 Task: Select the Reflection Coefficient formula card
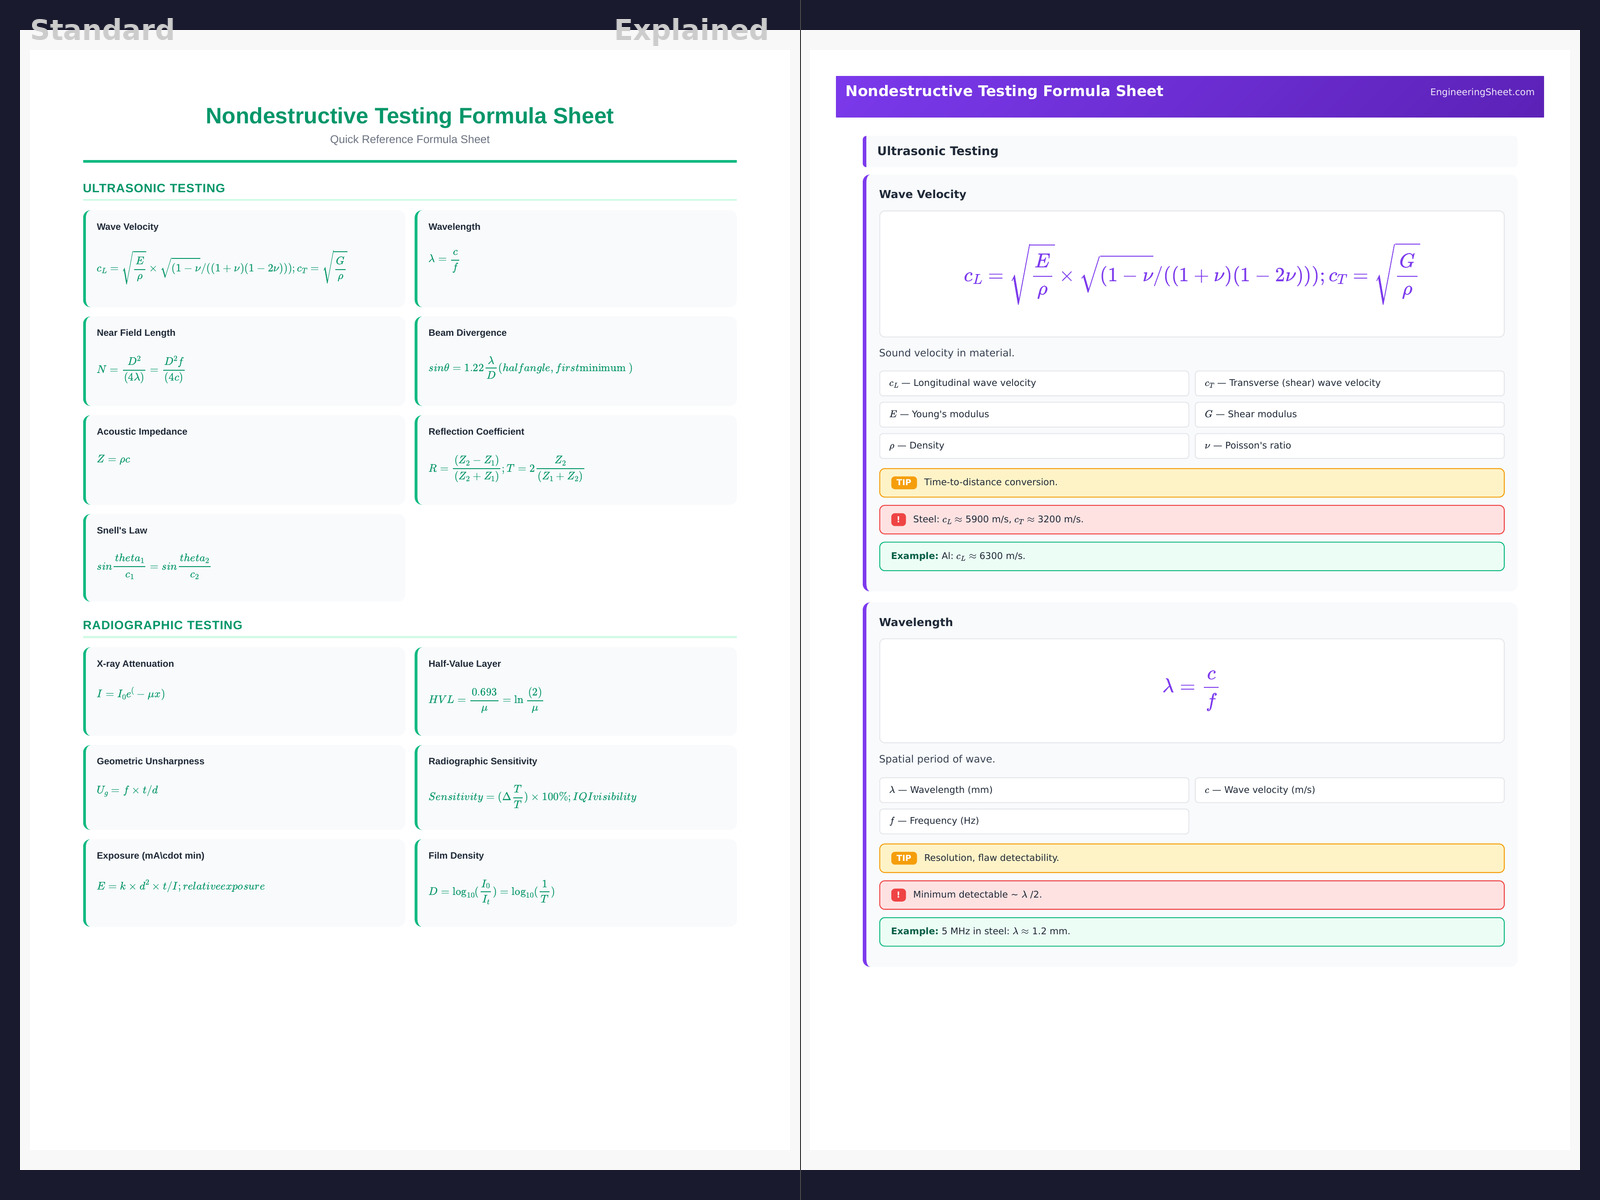[576, 459]
